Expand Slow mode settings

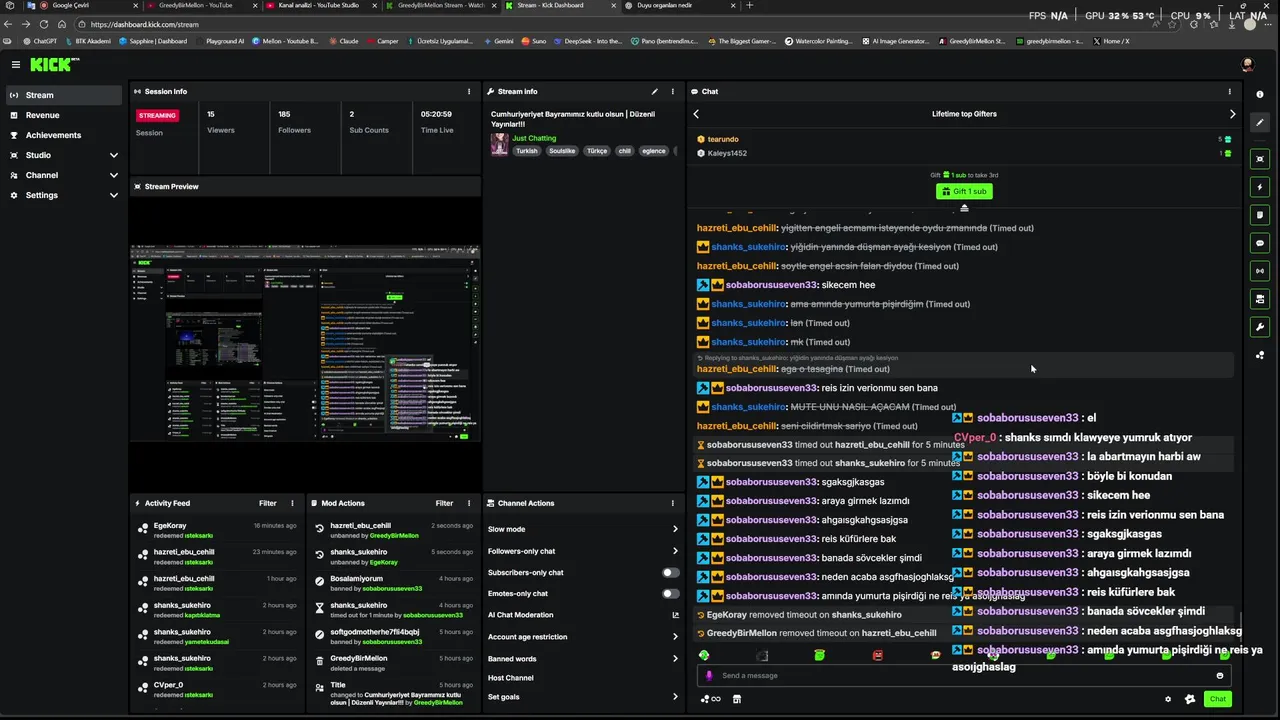click(x=583, y=529)
